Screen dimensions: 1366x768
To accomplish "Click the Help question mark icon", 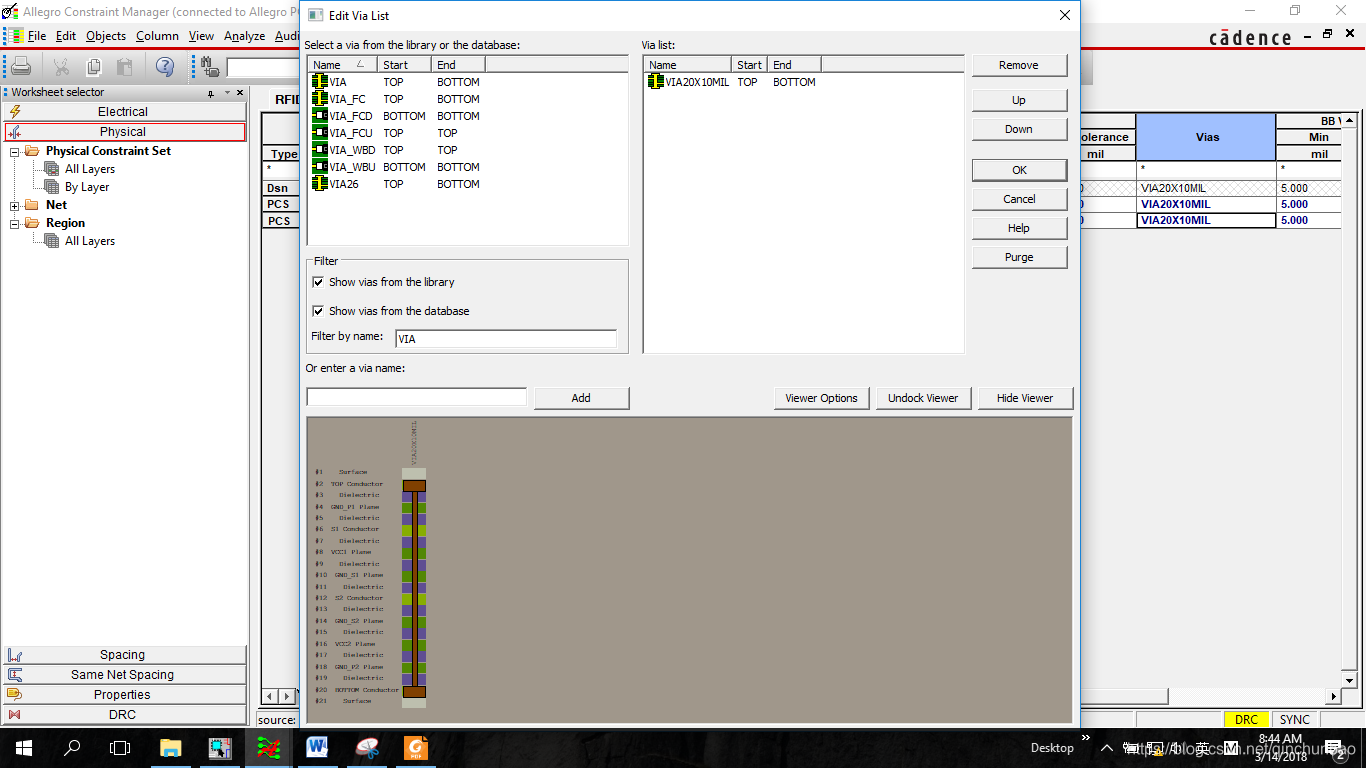I will pyautogui.click(x=164, y=67).
